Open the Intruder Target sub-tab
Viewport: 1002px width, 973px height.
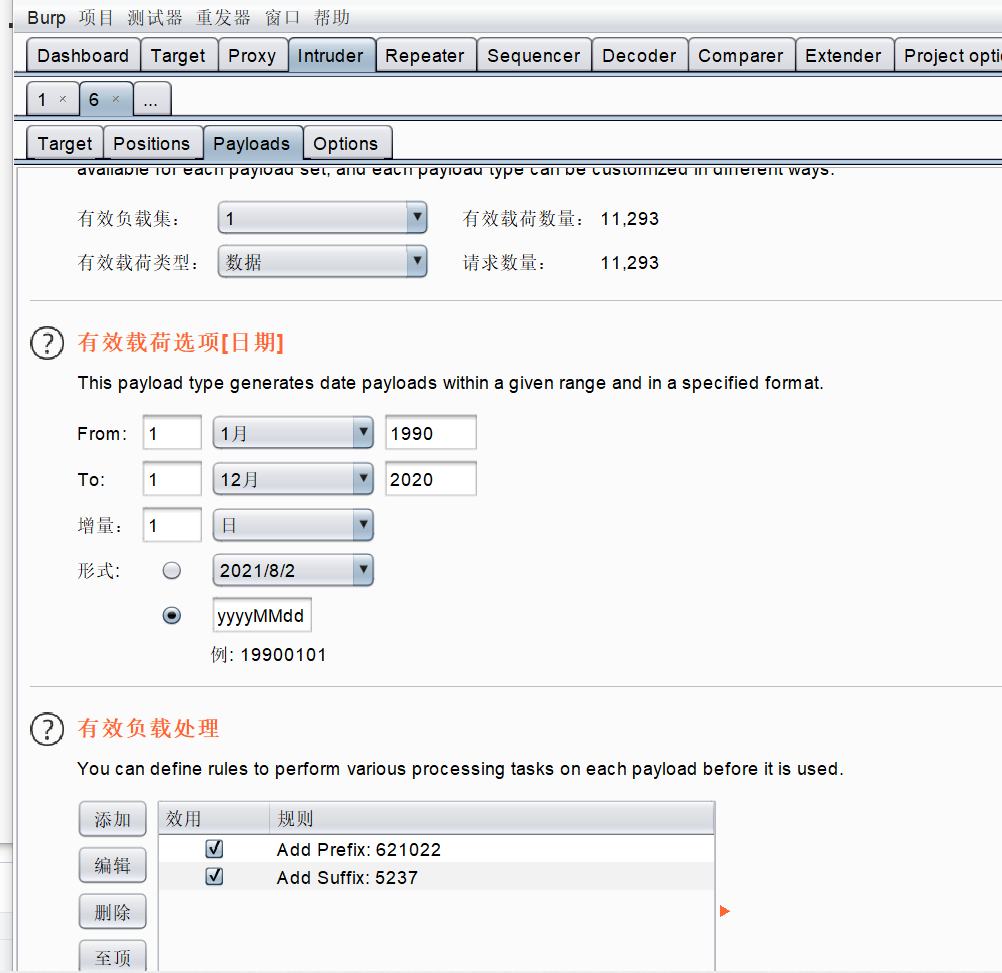(65, 144)
